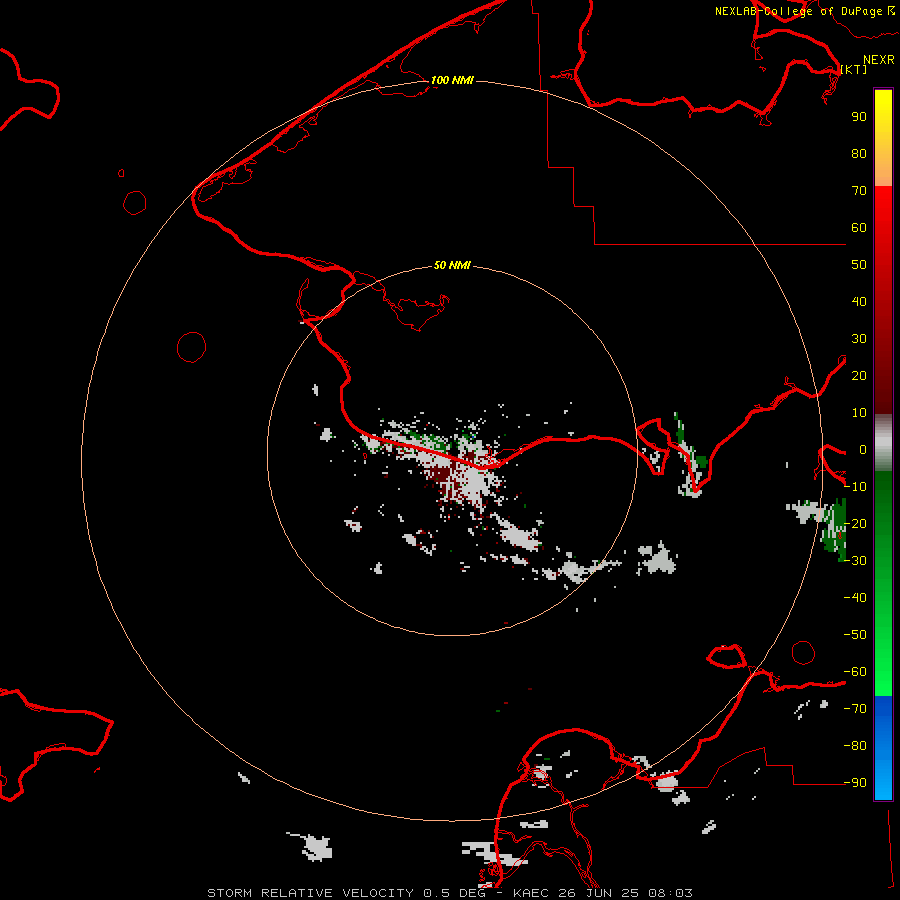Viewport: 900px width, 900px height.
Task: Click the positive 60 scale label
Action: [x=859, y=227]
